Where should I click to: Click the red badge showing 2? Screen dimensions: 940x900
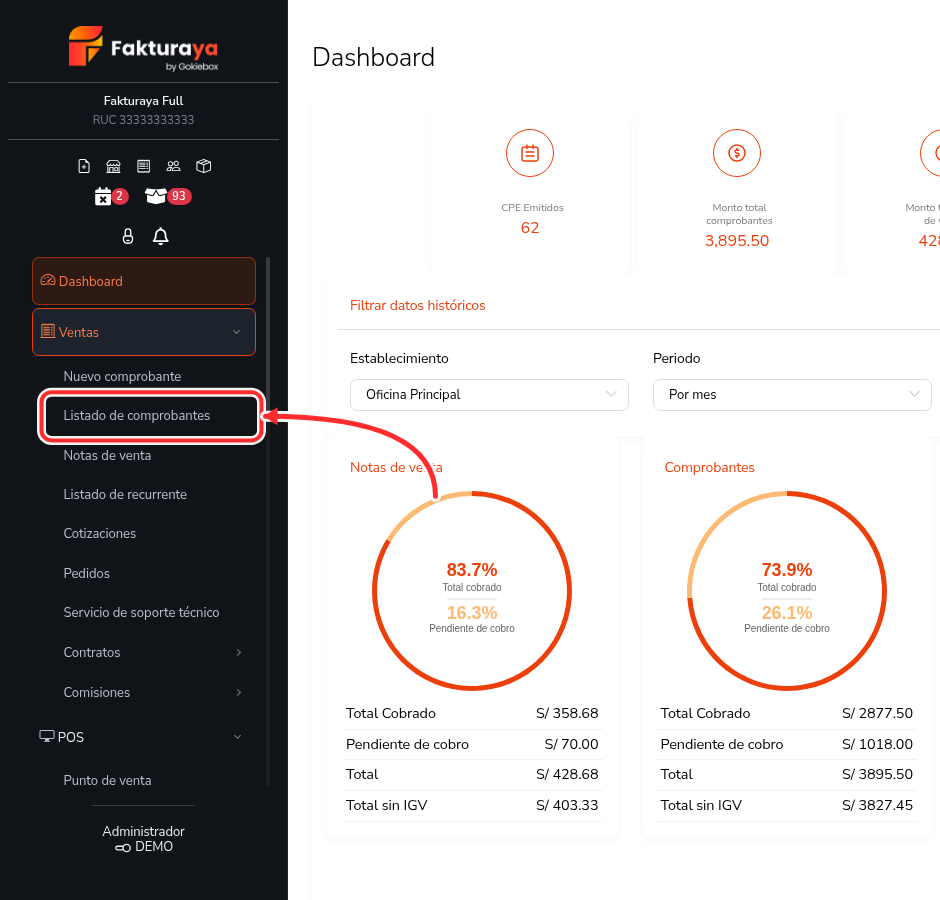(x=119, y=196)
